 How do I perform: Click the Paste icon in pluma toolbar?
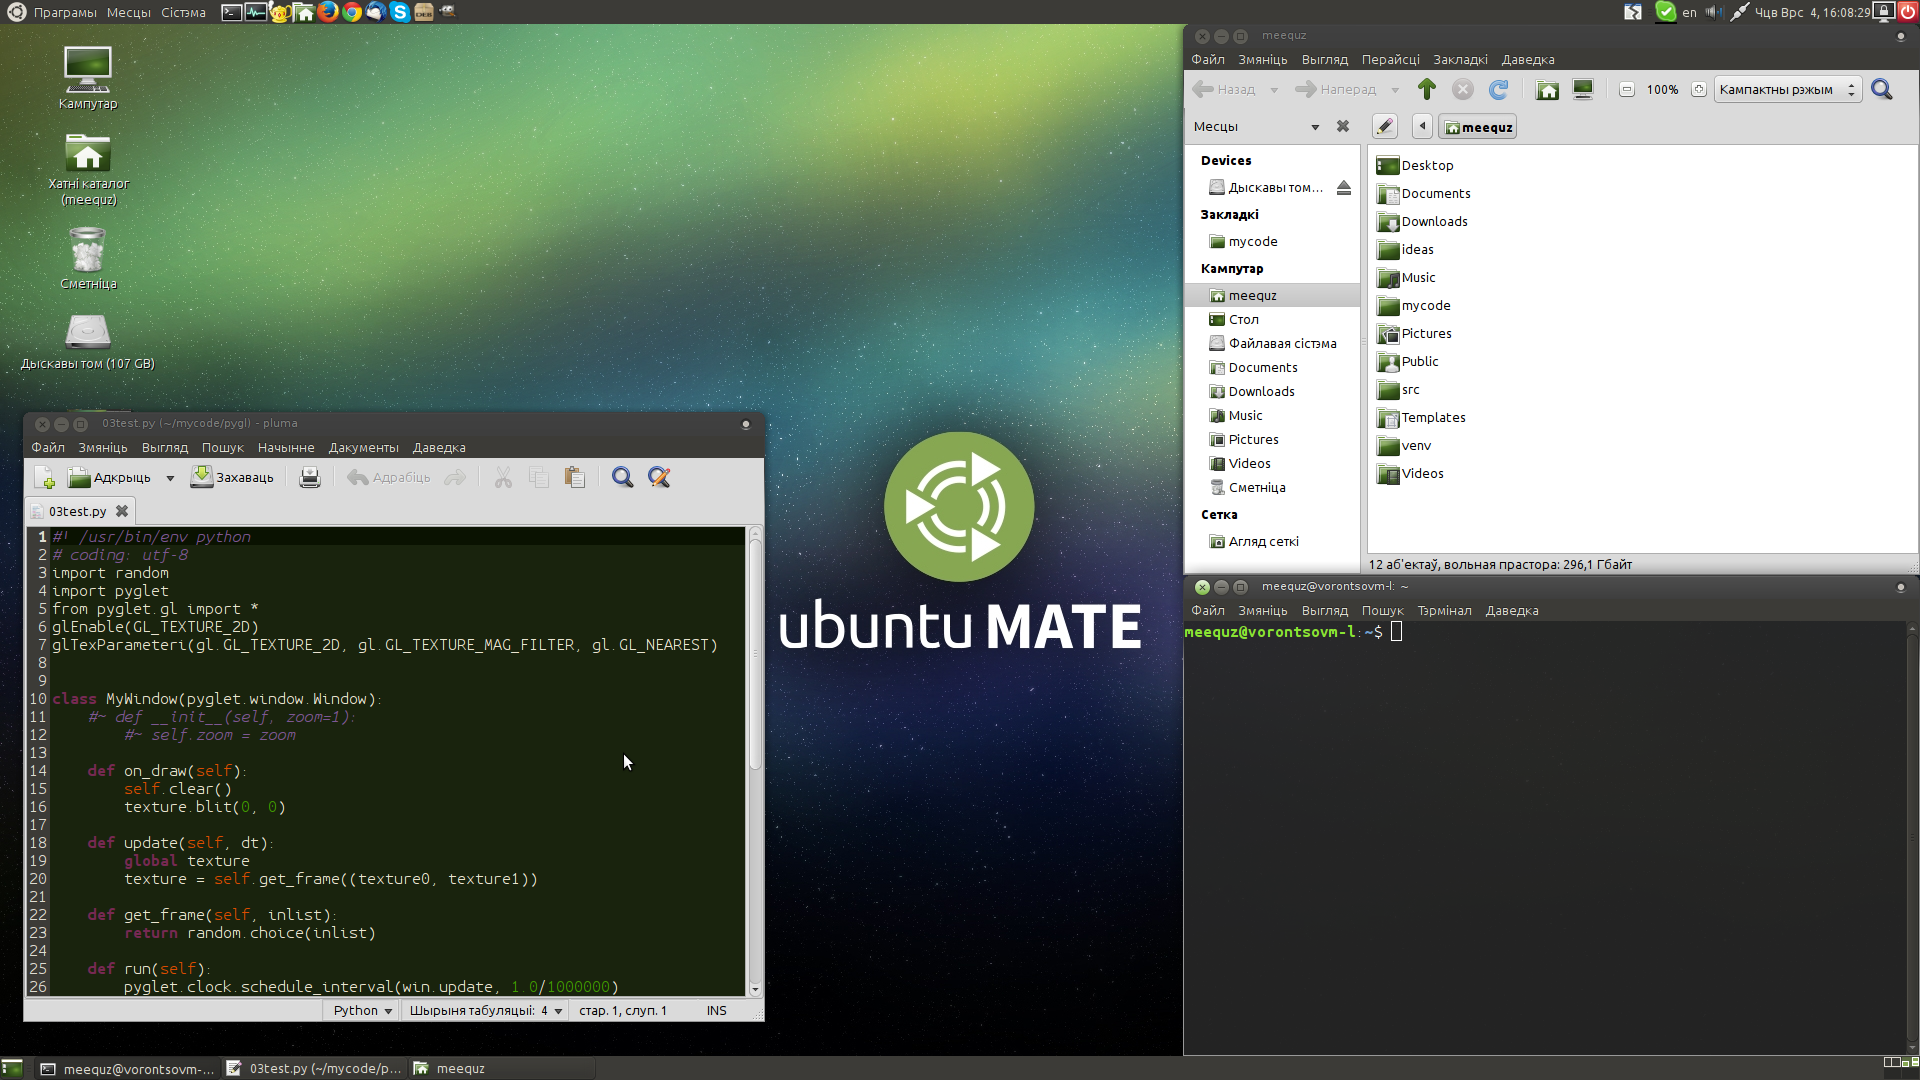(x=575, y=478)
